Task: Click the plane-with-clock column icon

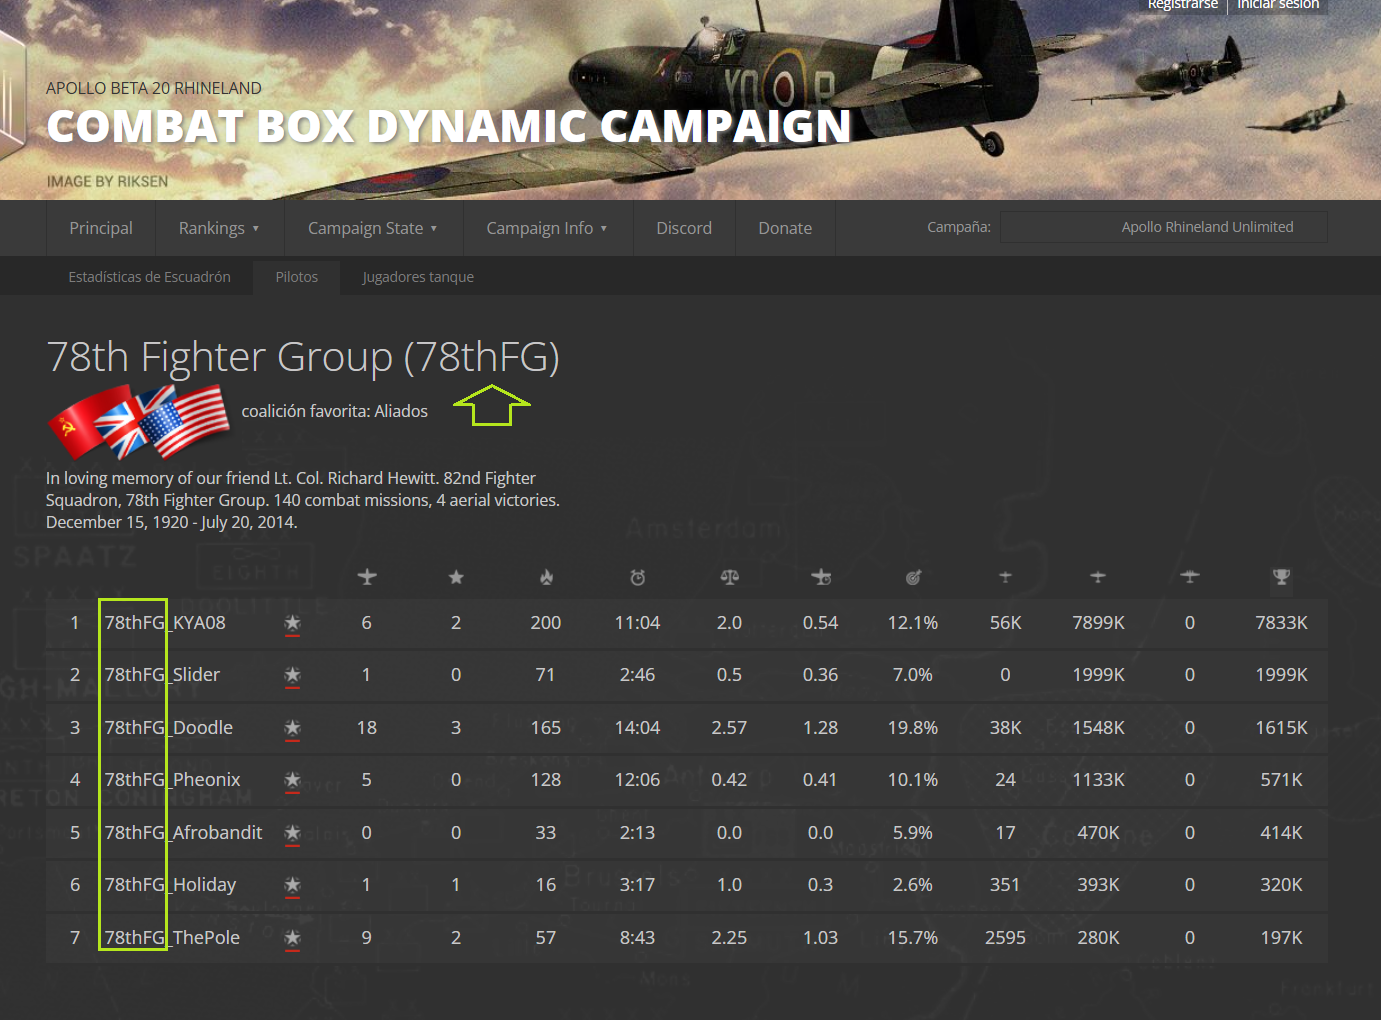Action: (x=821, y=577)
